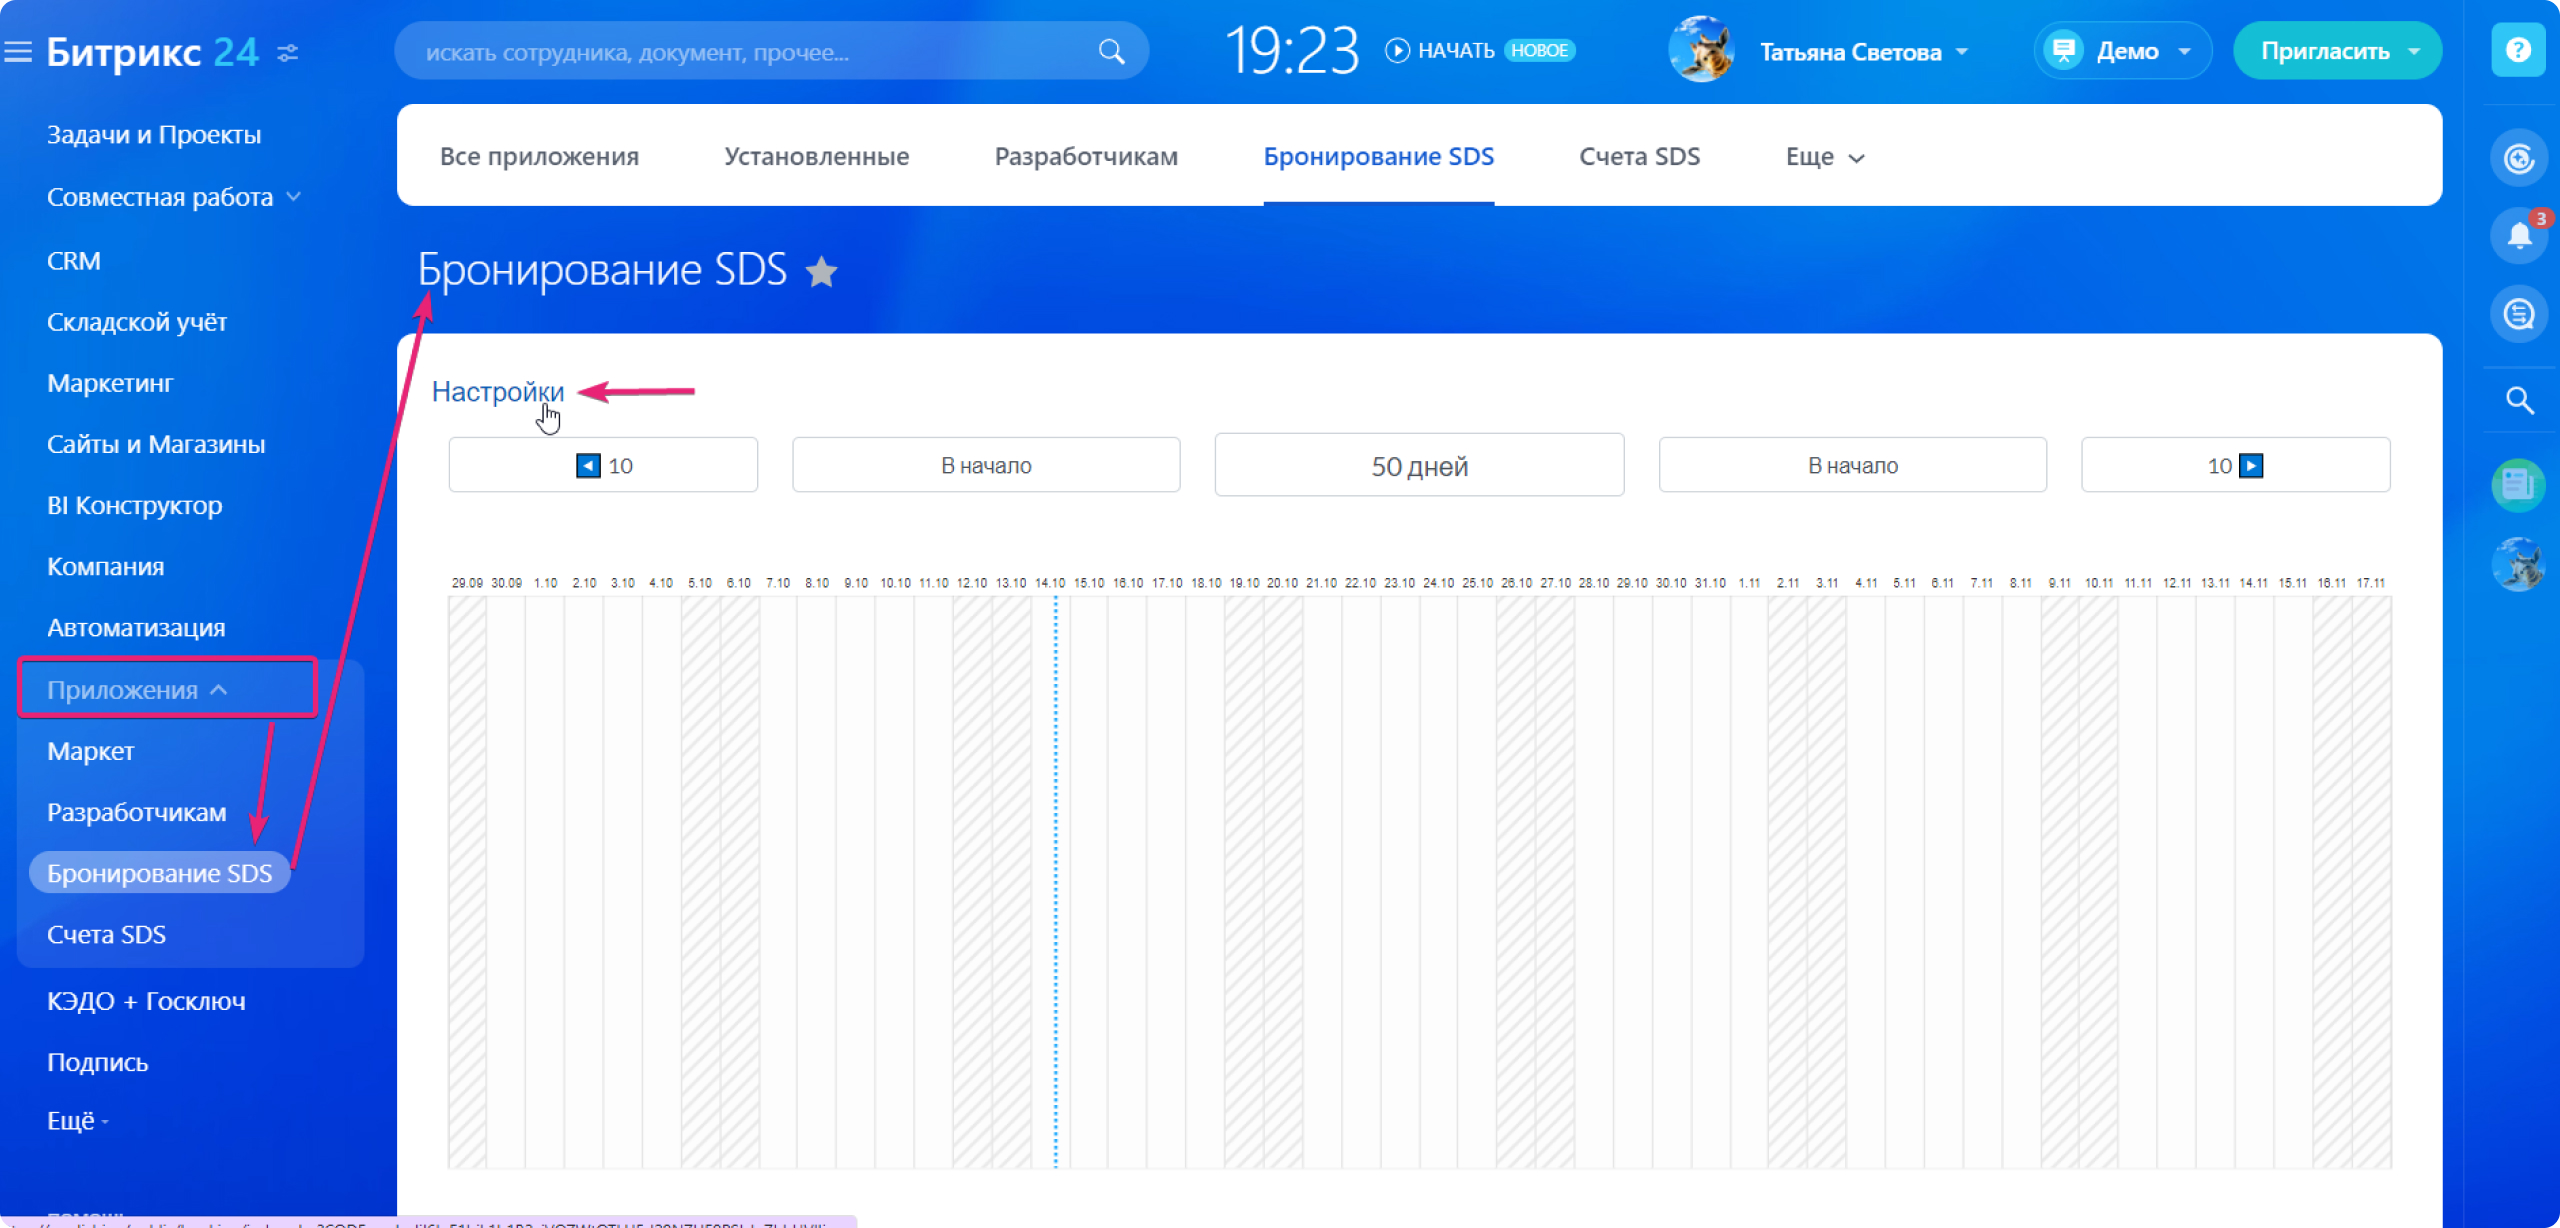Screen dimensions: 2560x1228
Task: Switch to Счета SDS tab
Action: [x=1639, y=157]
